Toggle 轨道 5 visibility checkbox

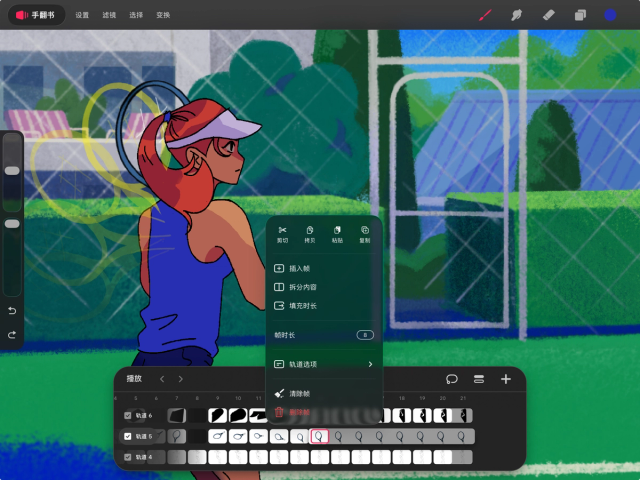(x=127, y=436)
